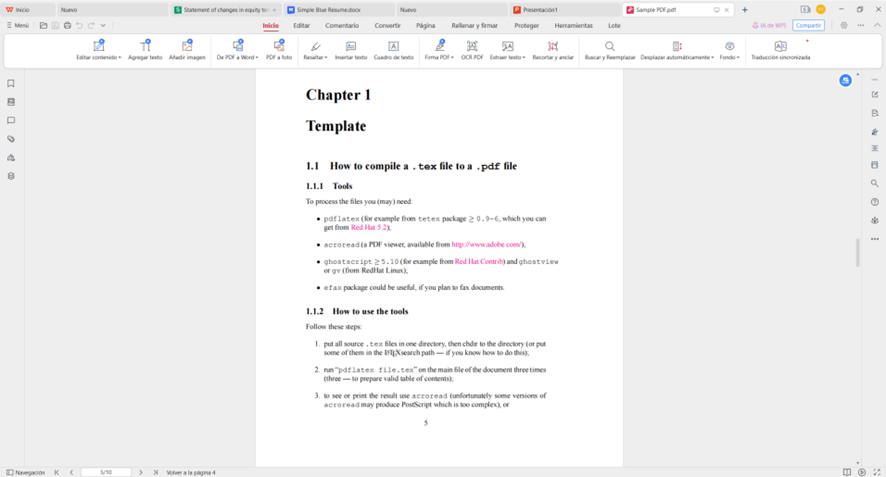Click the open folder icon

click(x=44, y=25)
